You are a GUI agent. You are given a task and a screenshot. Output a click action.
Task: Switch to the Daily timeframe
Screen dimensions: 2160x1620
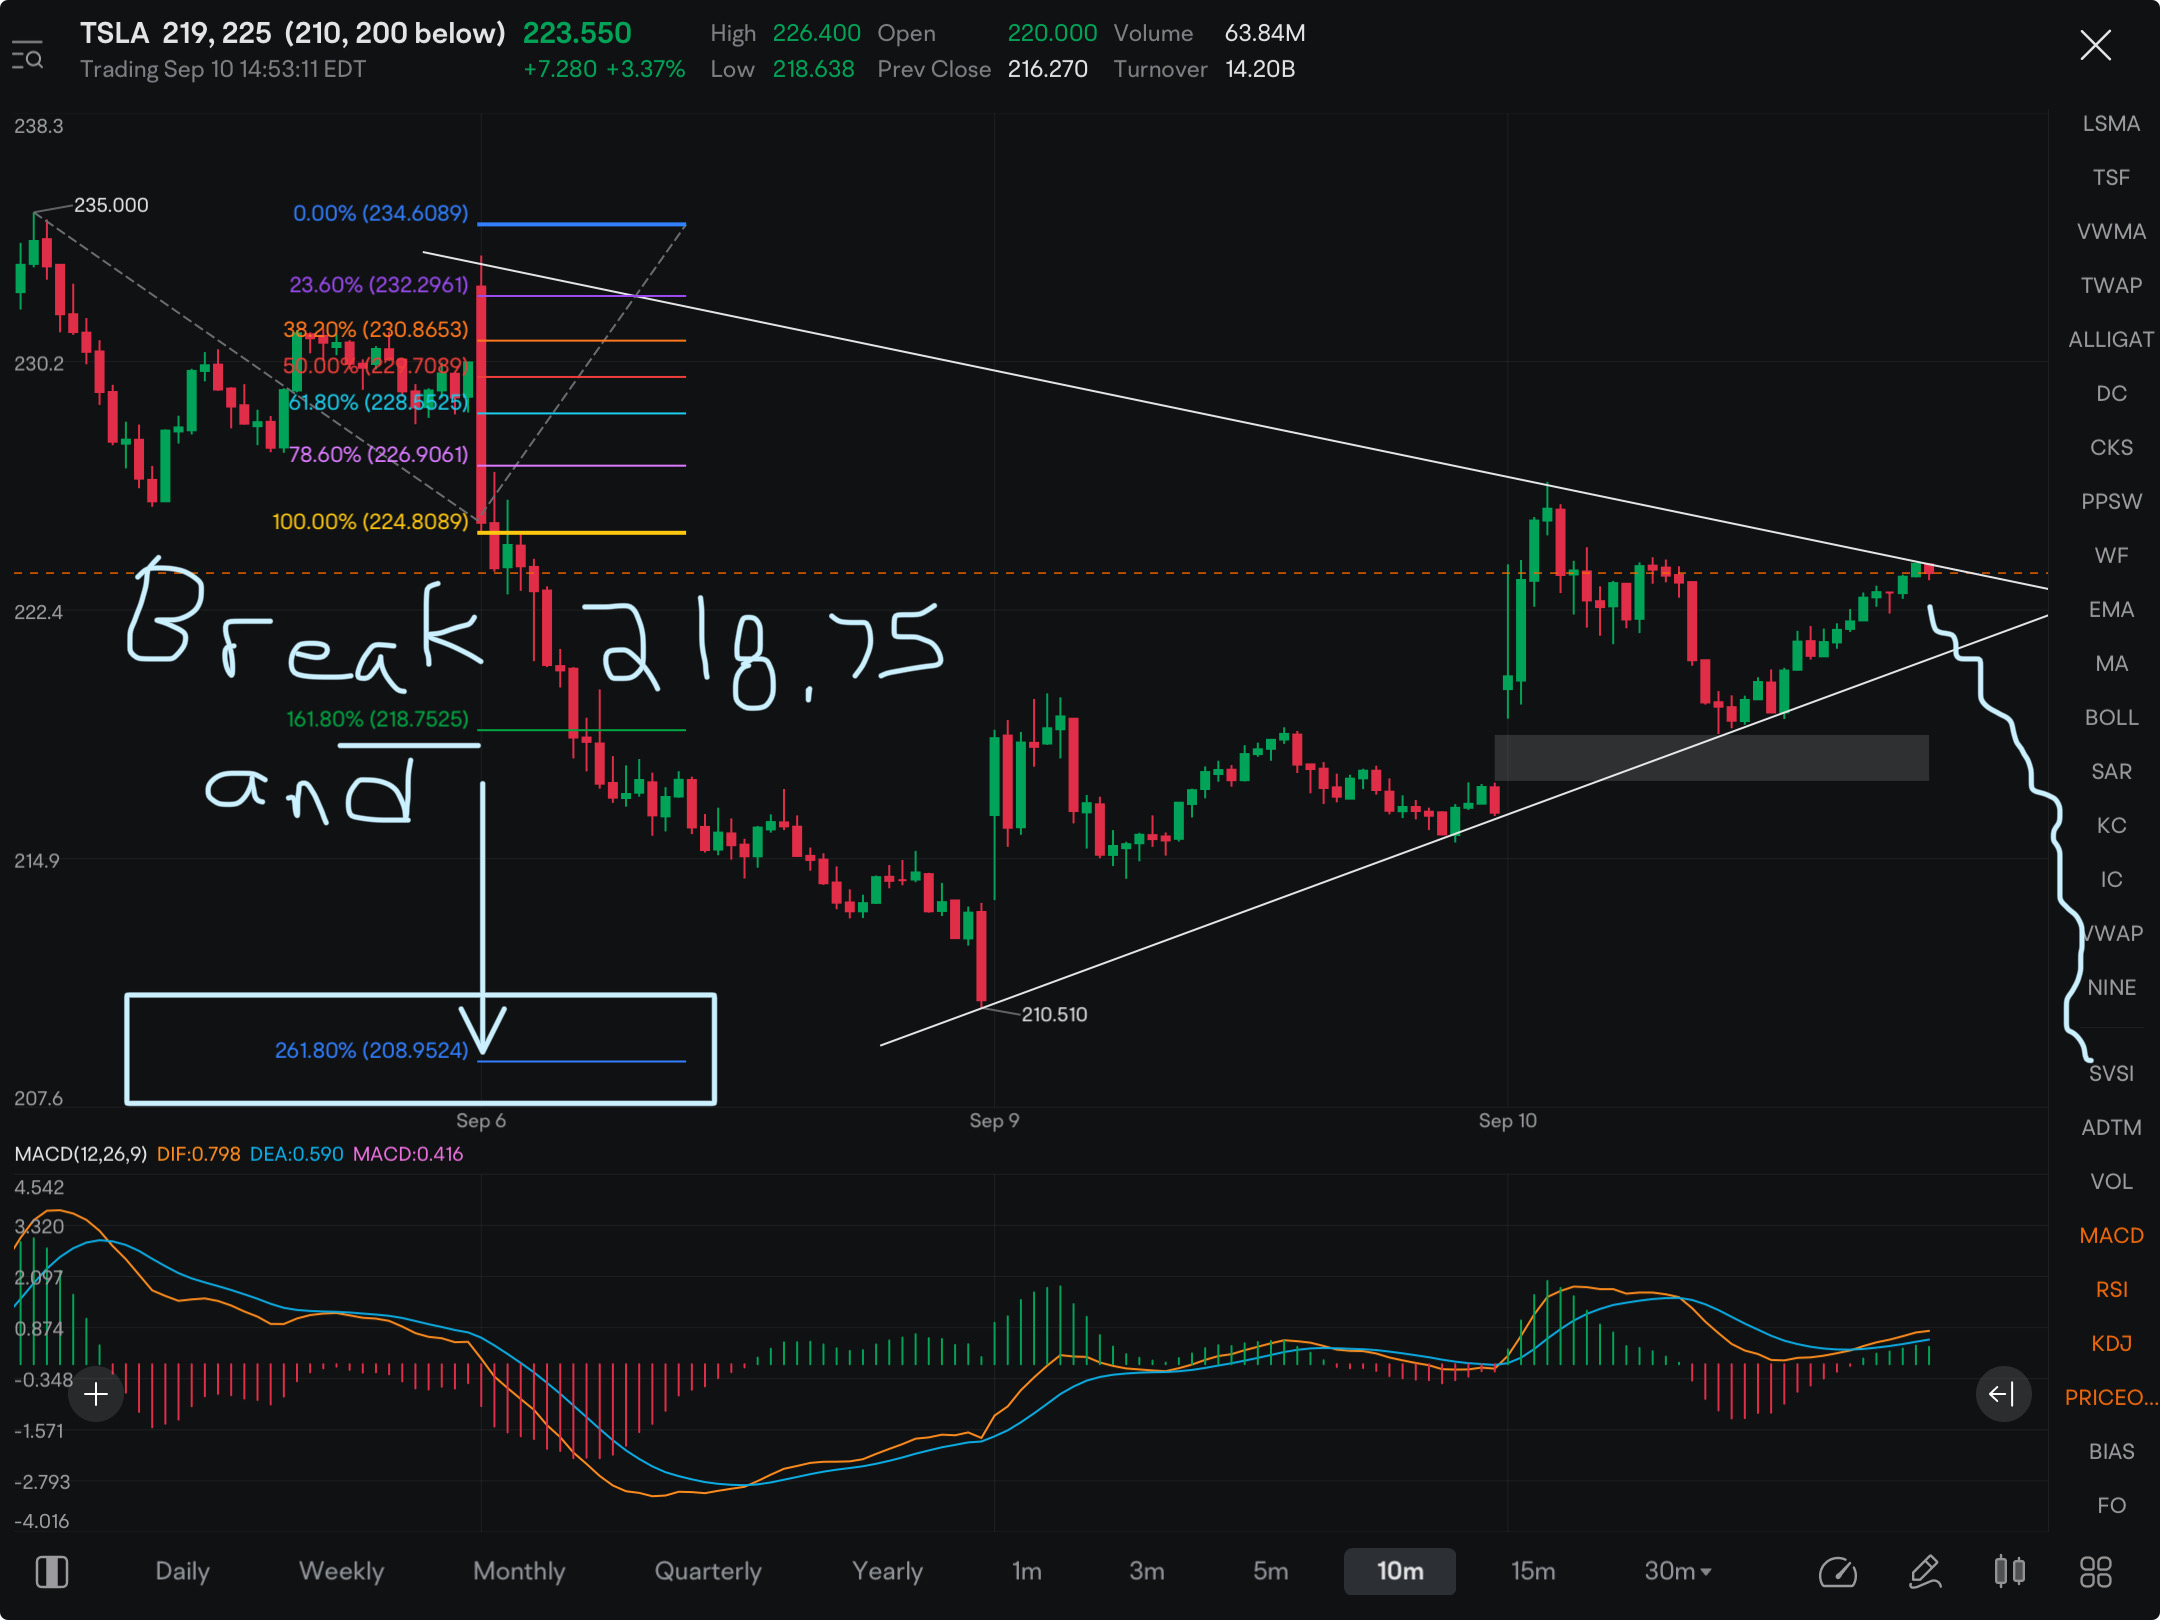182,1571
